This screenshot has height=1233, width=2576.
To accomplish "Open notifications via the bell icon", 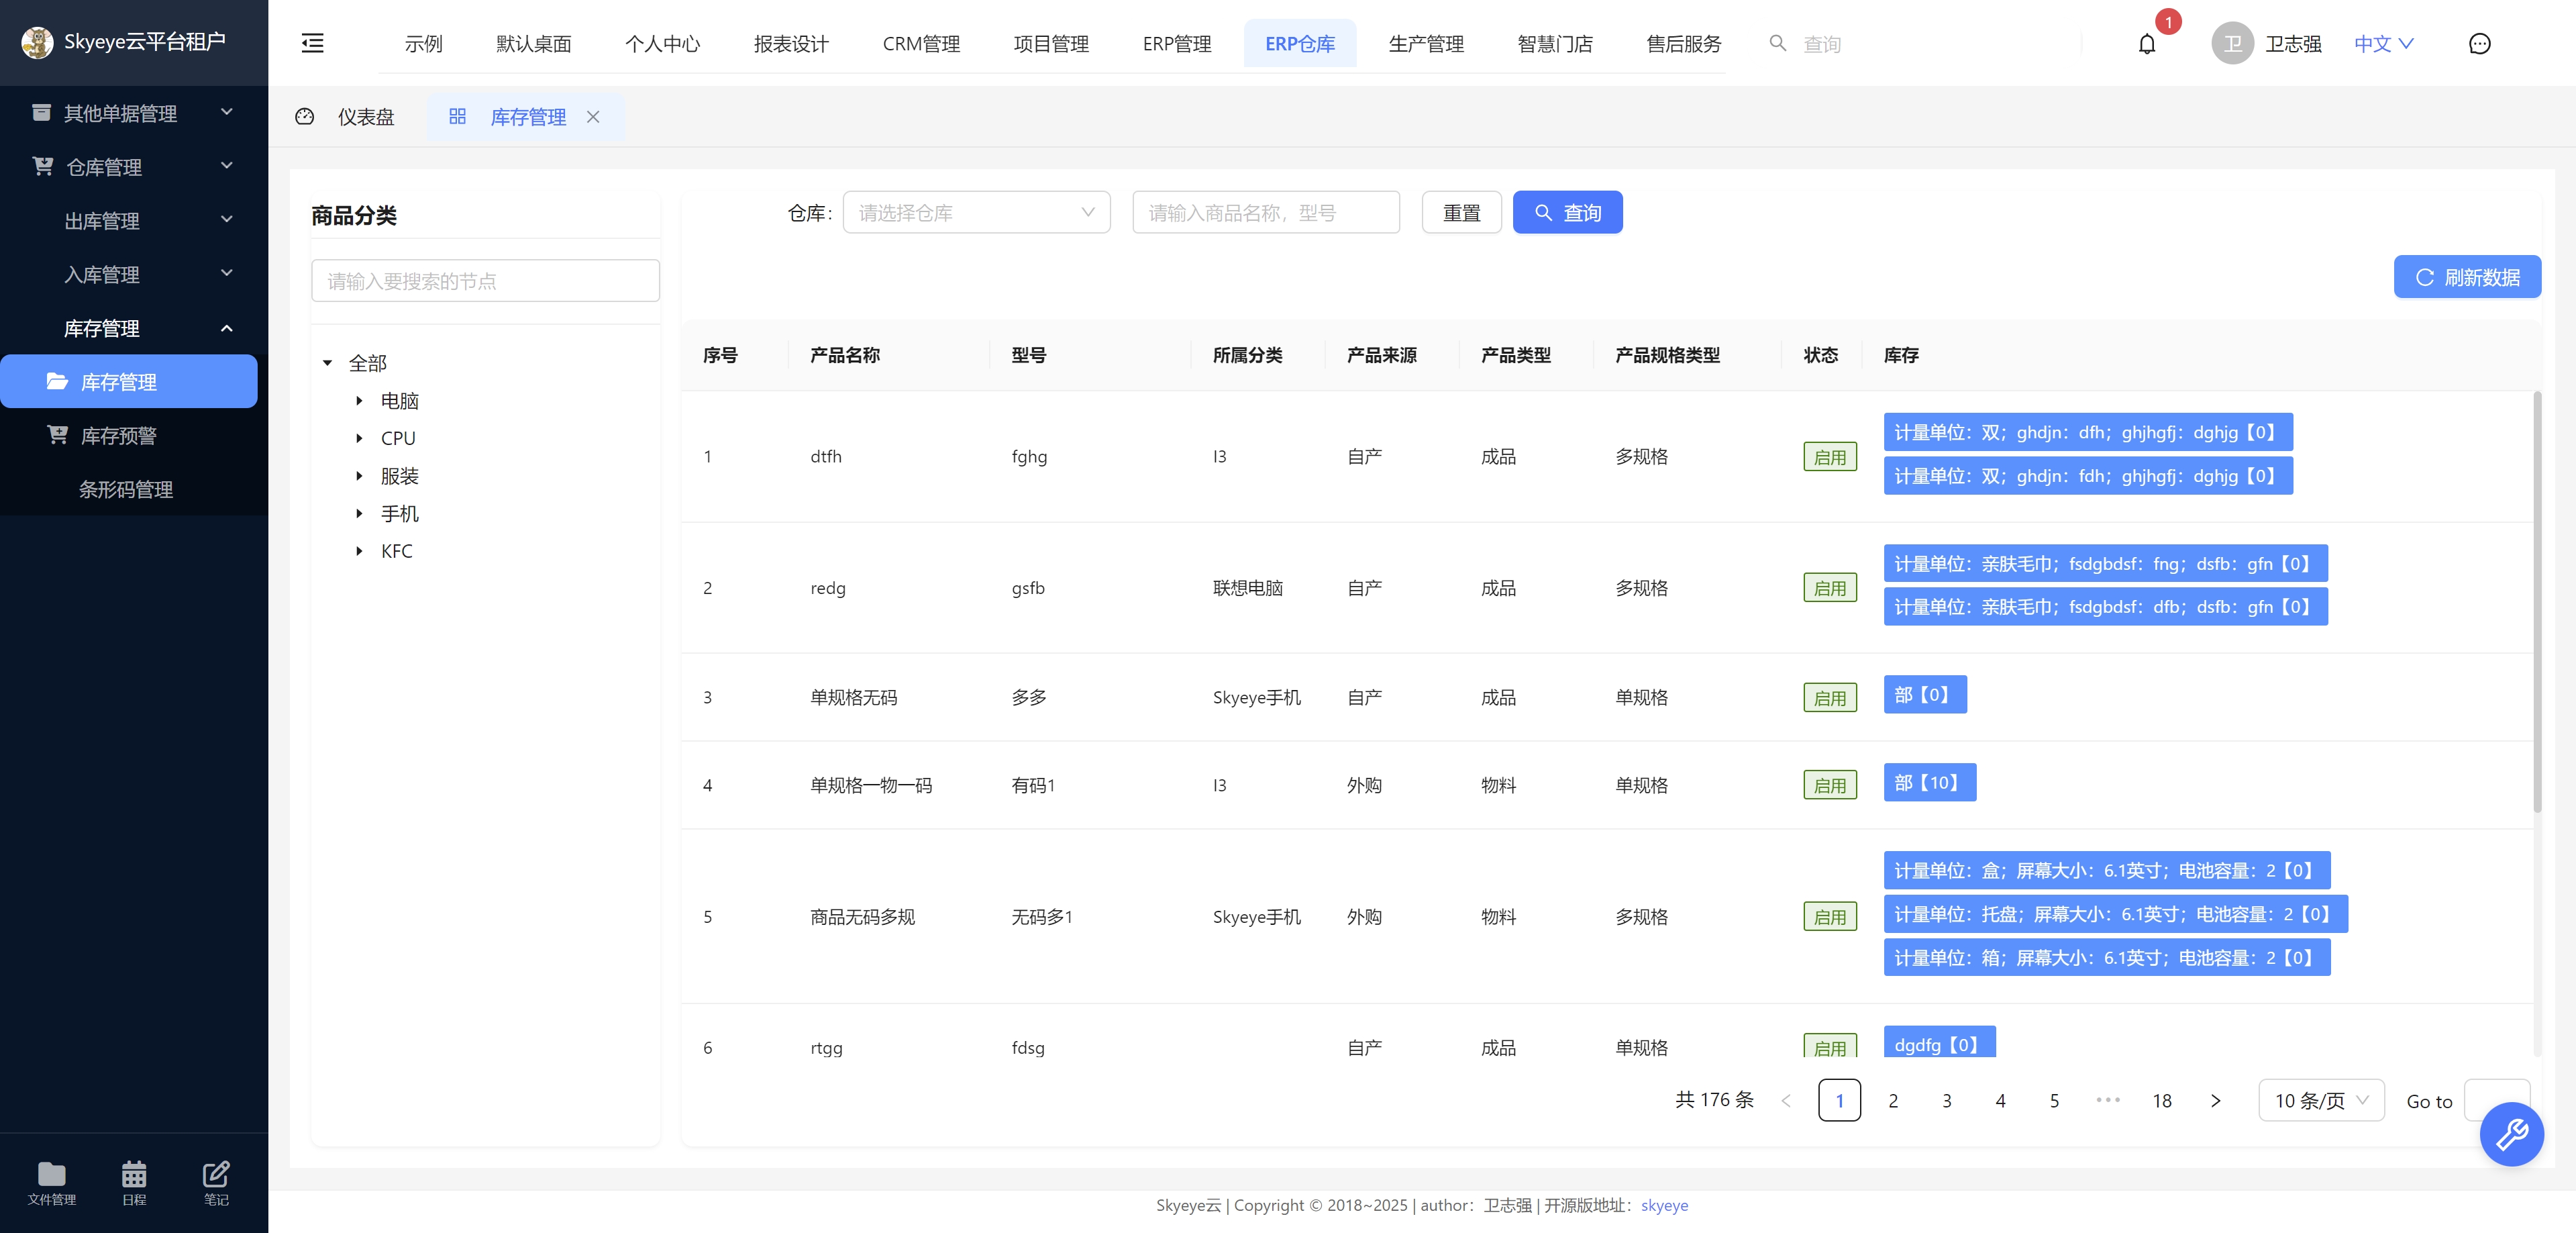I will [2146, 44].
